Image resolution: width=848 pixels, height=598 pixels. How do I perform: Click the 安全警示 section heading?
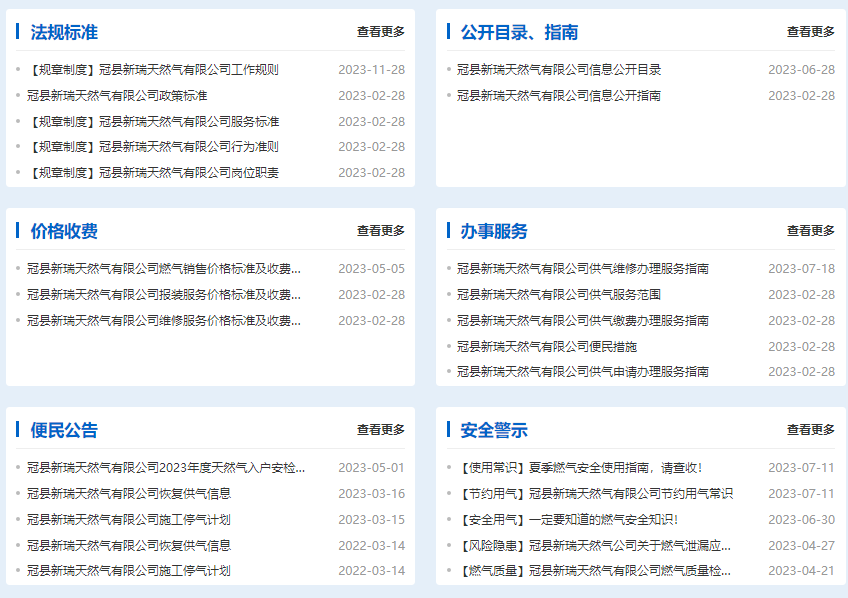[x=494, y=430]
